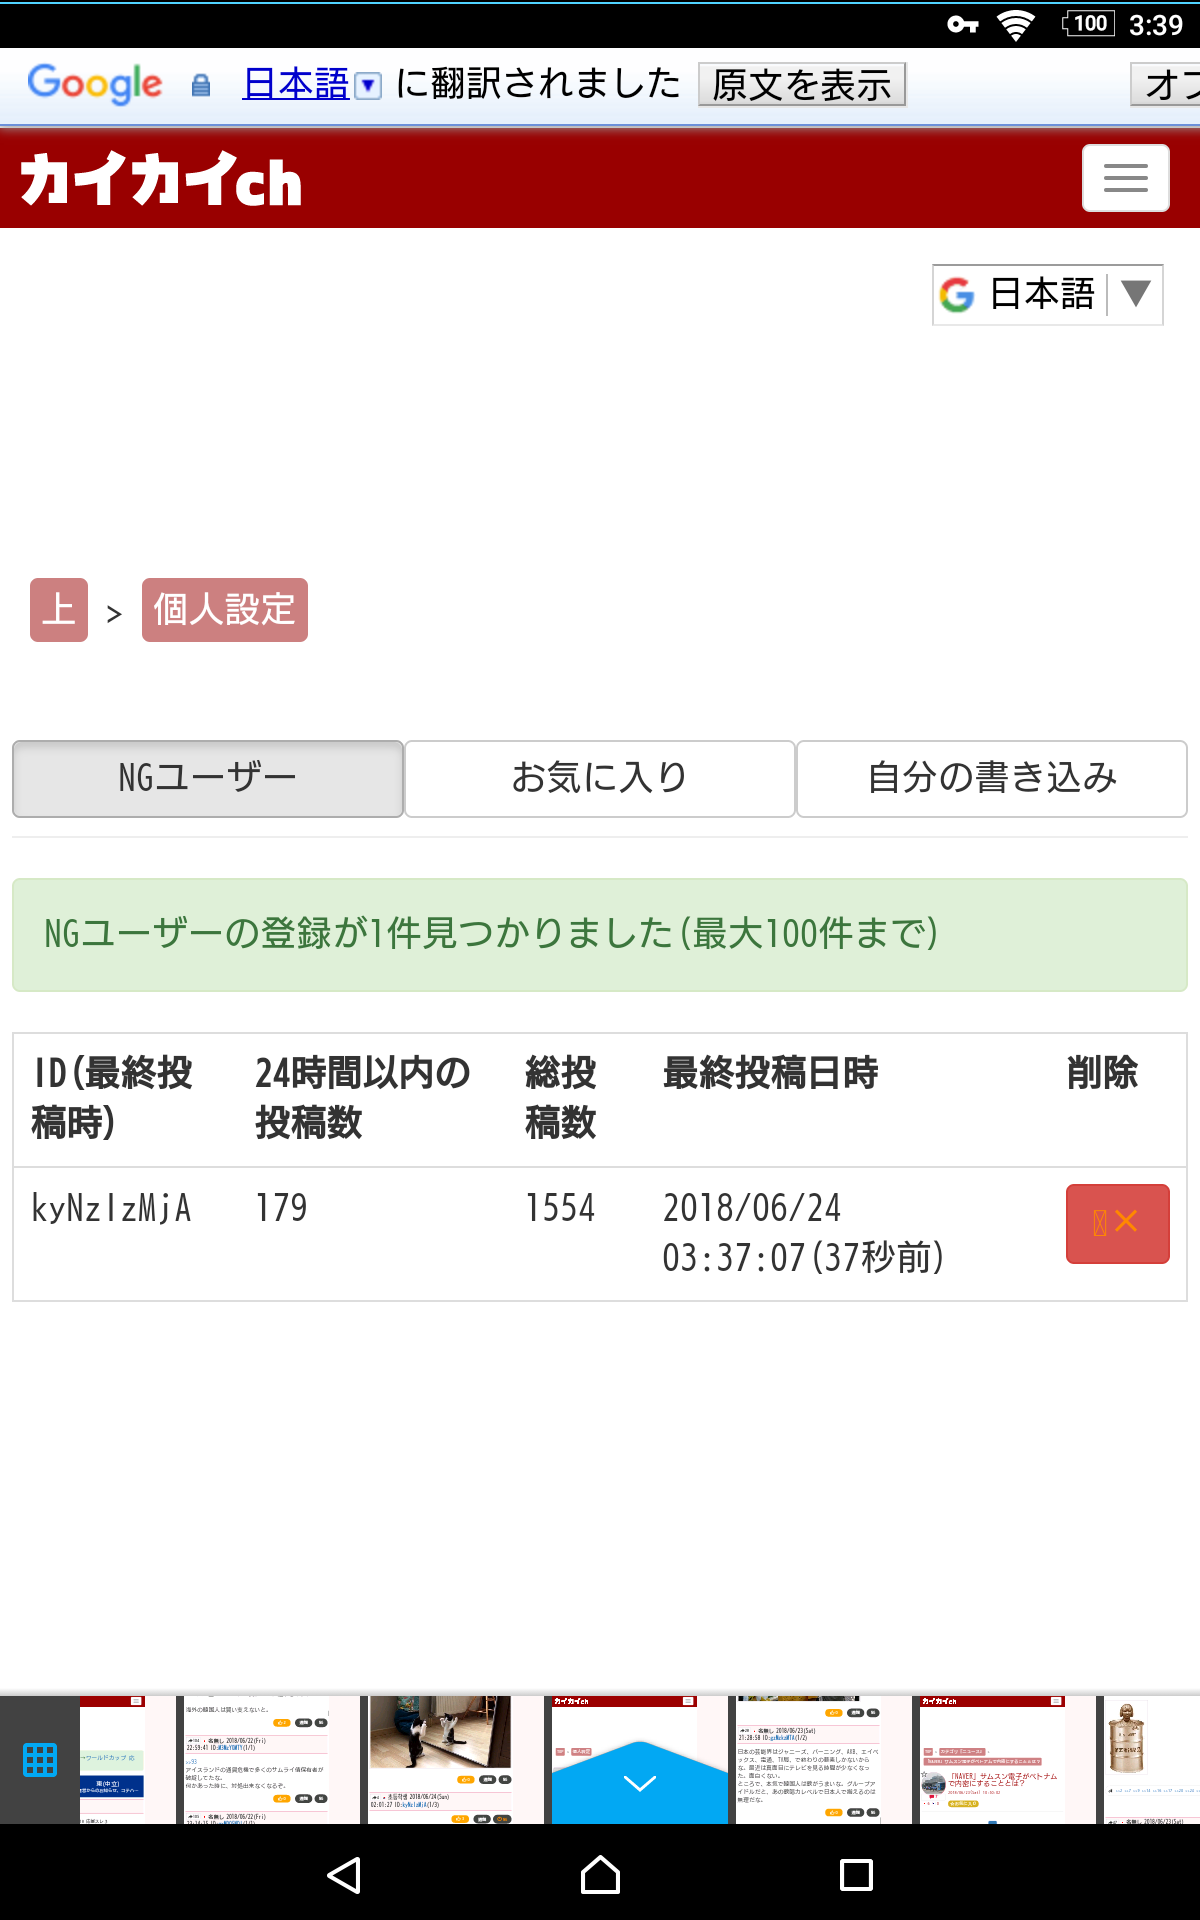The height and width of the screenshot is (1920, 1200).
Task: Switch to the NGユーザー tab
Action: 208,778
